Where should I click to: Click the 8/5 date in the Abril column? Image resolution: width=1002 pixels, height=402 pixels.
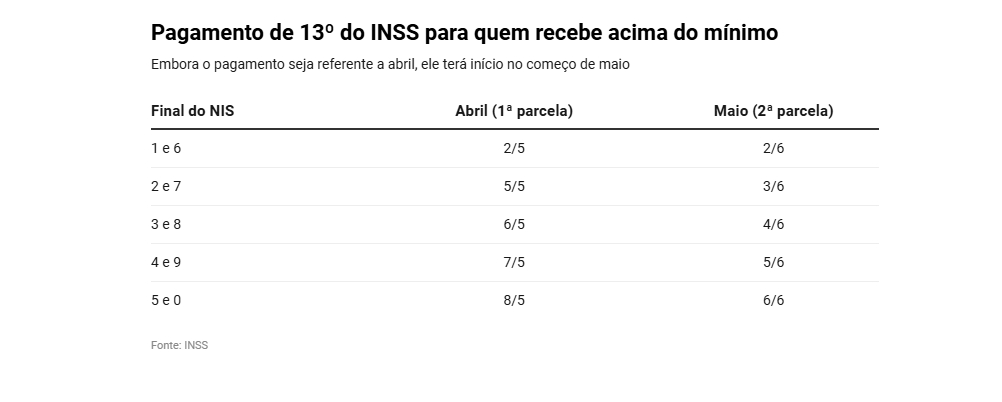pyautogui.click(x=514, y=301)
